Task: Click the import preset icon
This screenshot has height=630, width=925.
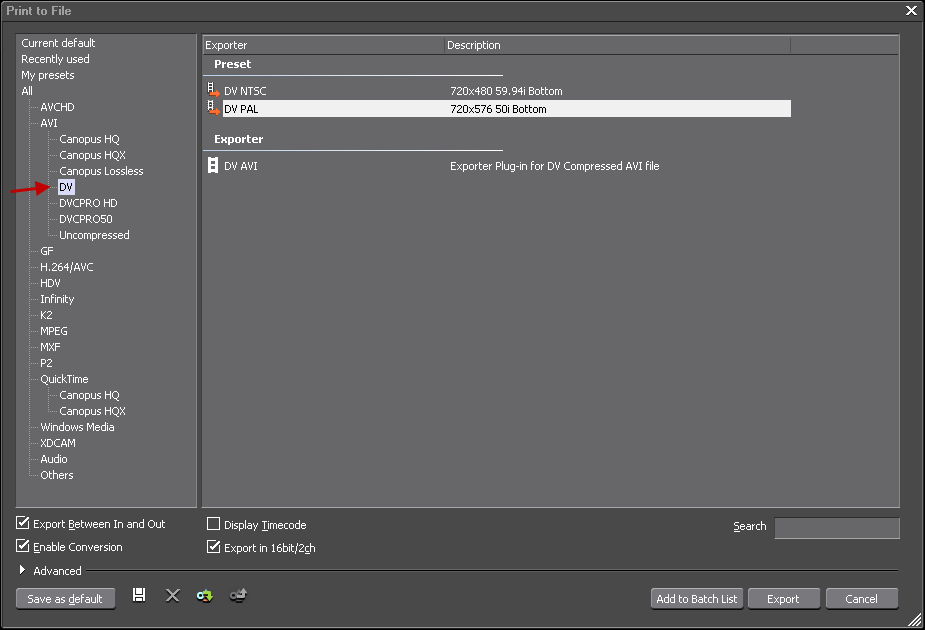Action: coord(204,596)
